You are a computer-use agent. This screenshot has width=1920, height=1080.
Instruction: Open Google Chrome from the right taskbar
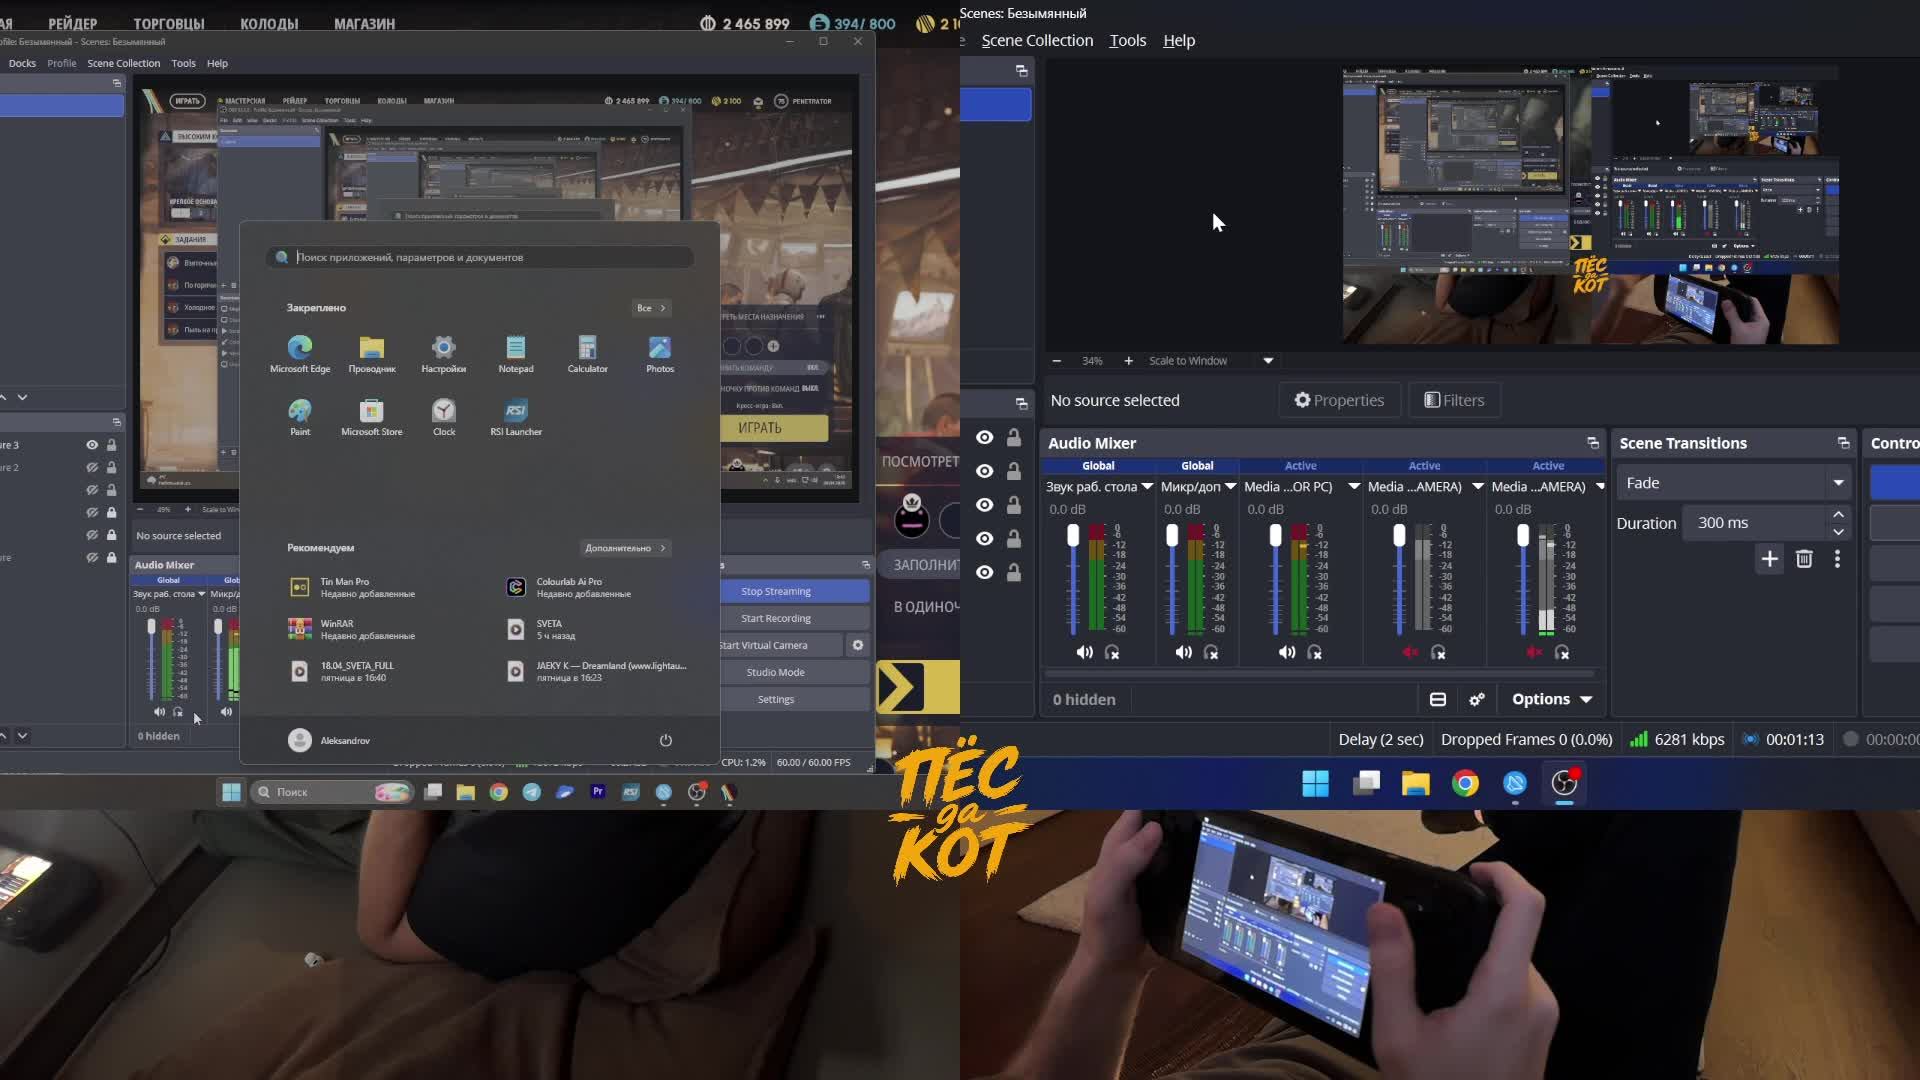[1465, 783]
